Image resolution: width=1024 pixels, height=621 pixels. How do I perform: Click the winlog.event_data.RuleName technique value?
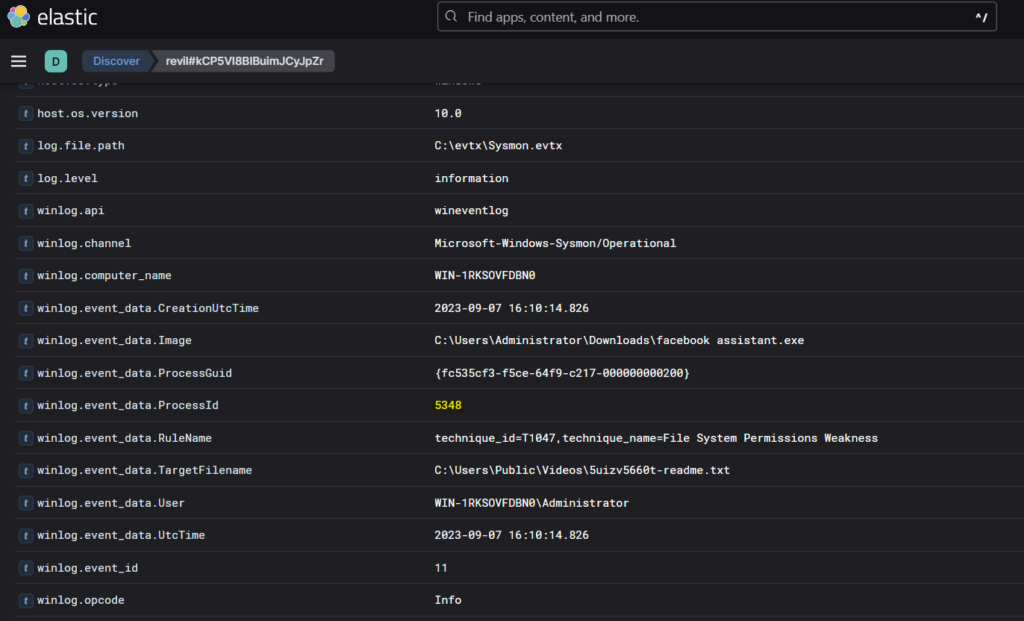[x=655, y=438]
